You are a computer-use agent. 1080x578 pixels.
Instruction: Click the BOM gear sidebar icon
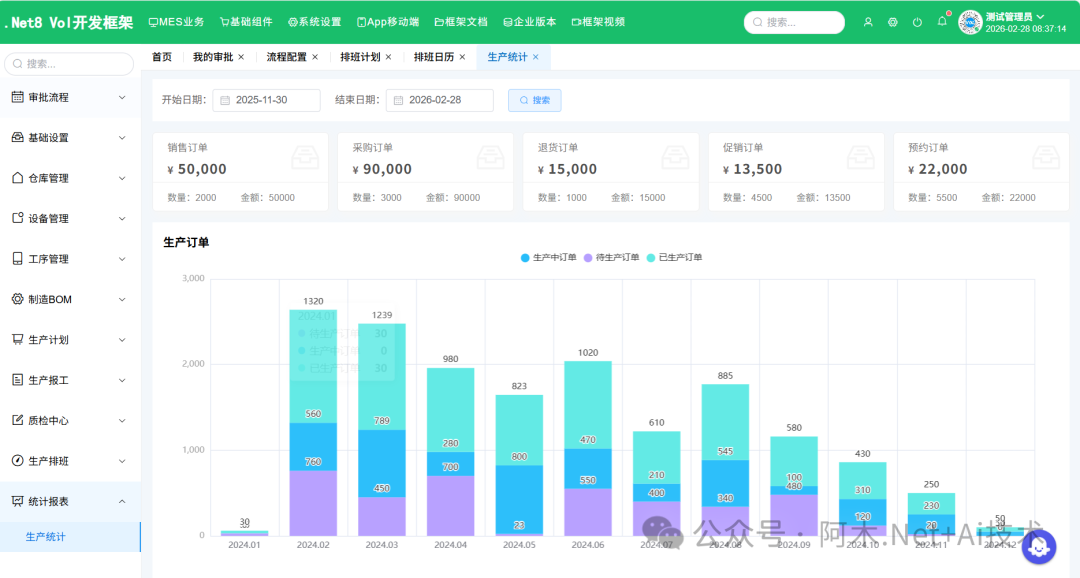pyautogui.click(x=17, y=299)
